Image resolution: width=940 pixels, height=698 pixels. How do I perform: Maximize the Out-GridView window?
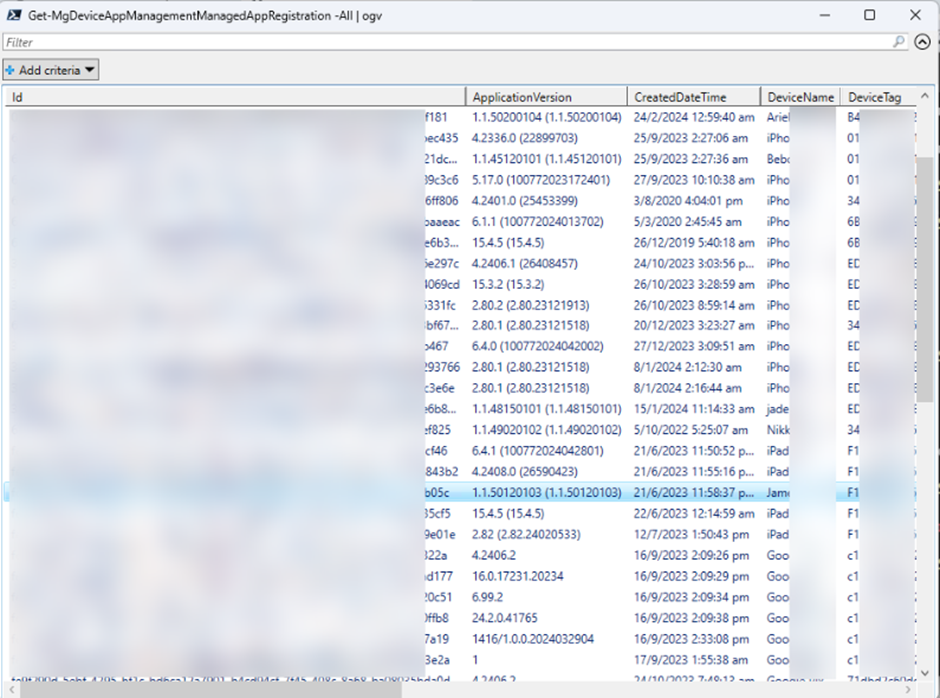pyautogui.click(x=869, y=15)
